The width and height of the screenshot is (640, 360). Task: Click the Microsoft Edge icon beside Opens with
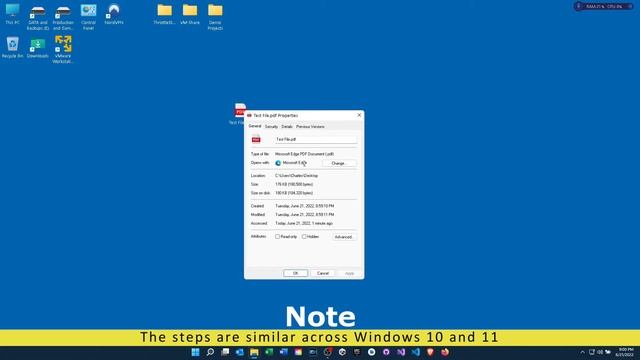pos(278,163)
